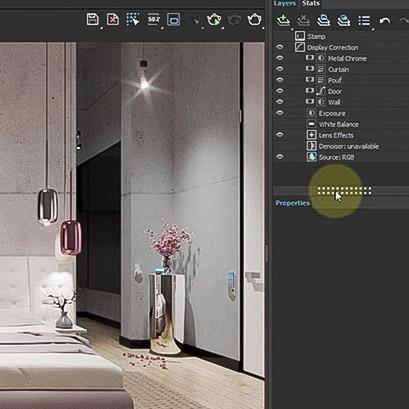Image resolution: width=409 pixels, height=409 pixels.
Task: Click the Exposure layer icon
Action: point(311,113)
